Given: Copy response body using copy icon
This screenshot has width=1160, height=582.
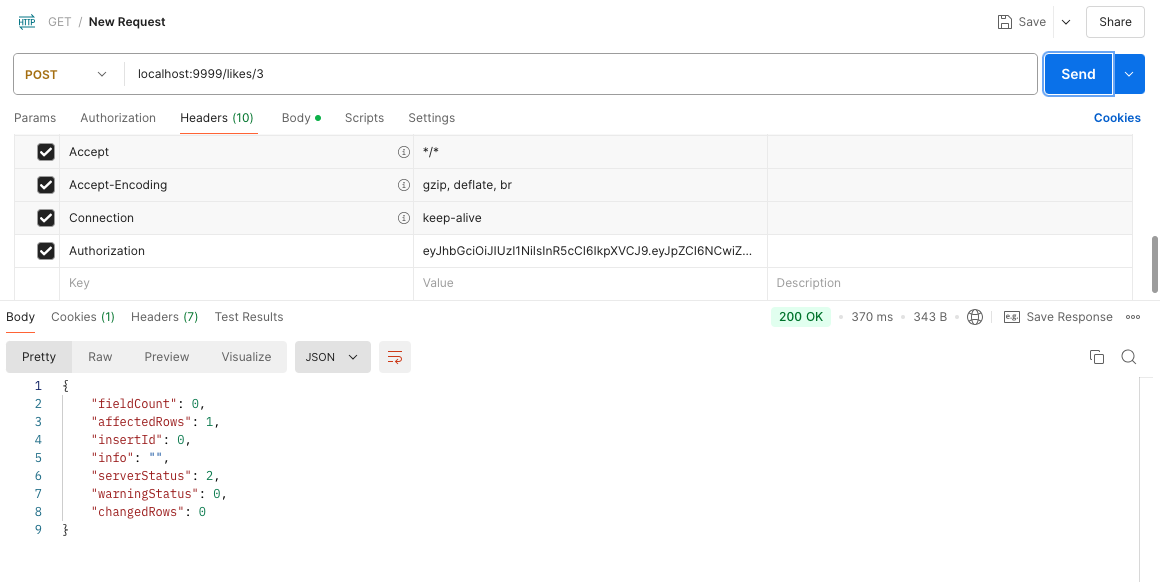Looking at the screenshot, I should [x=1096, y=356].
